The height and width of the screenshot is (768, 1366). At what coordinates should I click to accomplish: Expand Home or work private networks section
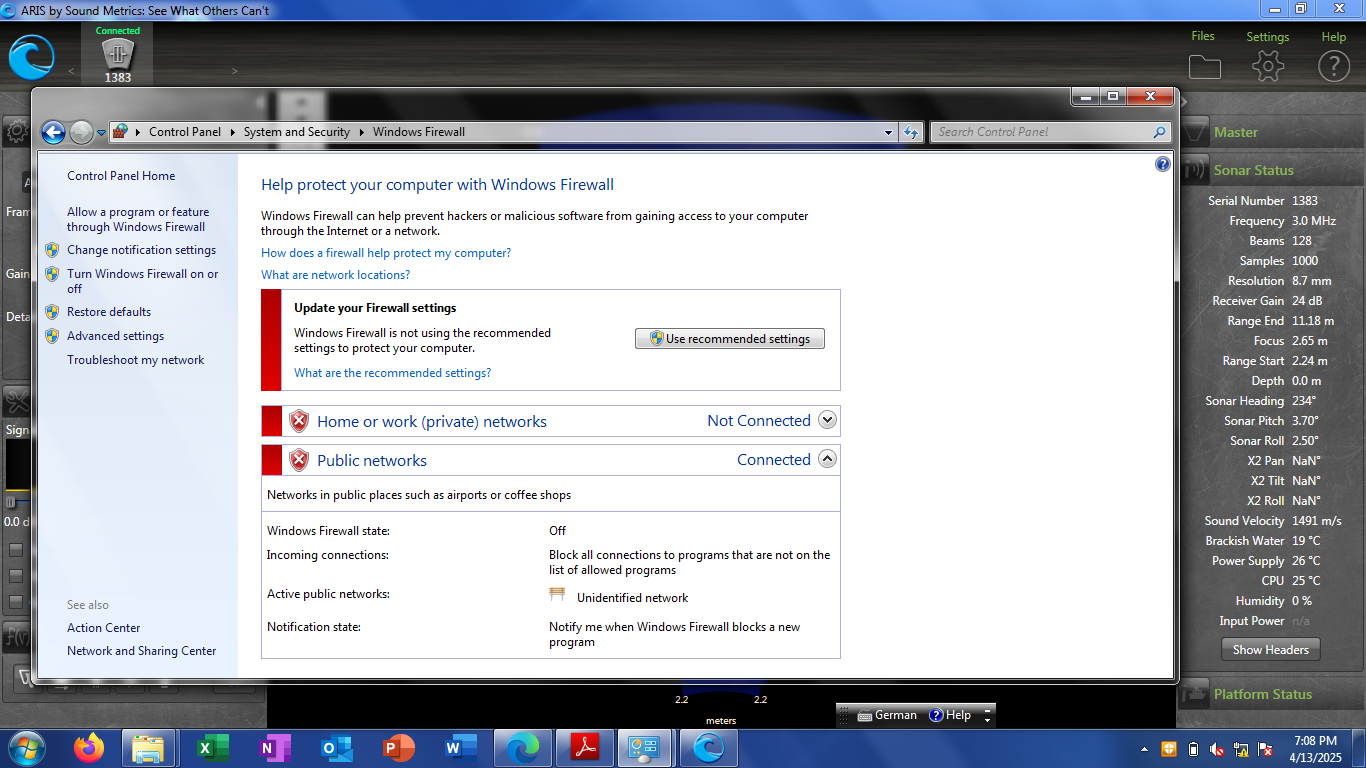tap(827, 420)
